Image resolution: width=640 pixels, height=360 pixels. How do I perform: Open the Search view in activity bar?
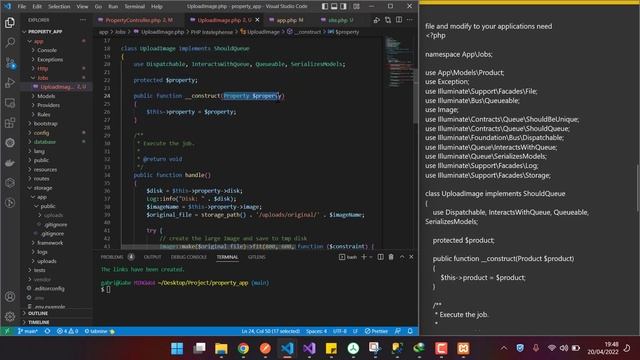(x=10, y=42)
